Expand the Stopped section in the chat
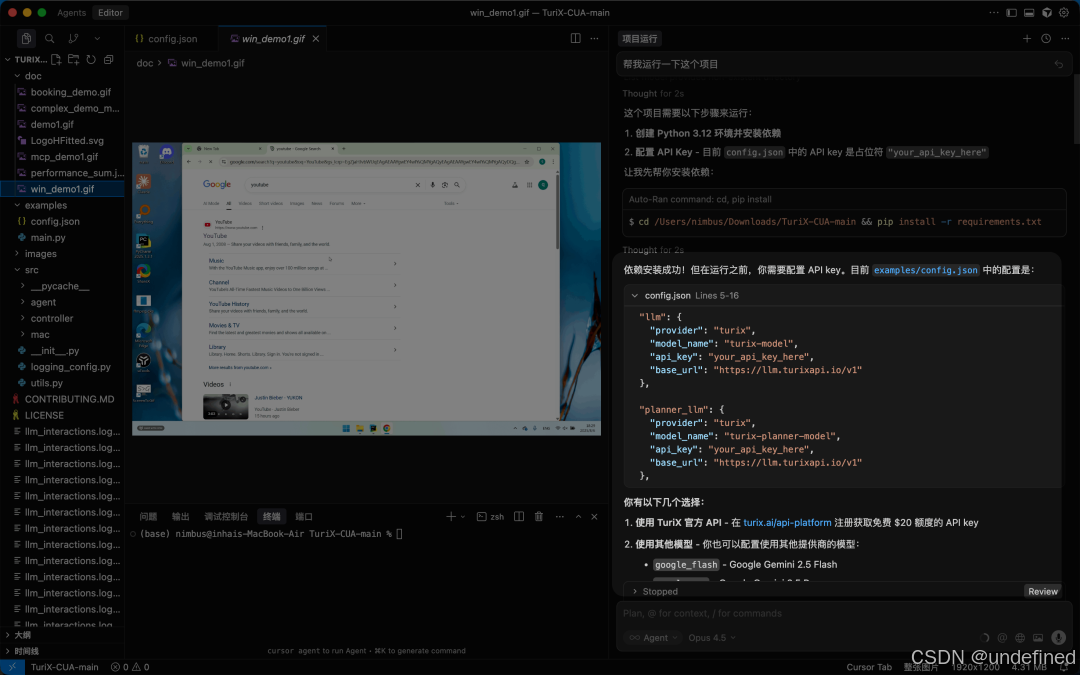1080x675 pixels. click(634, 591)
